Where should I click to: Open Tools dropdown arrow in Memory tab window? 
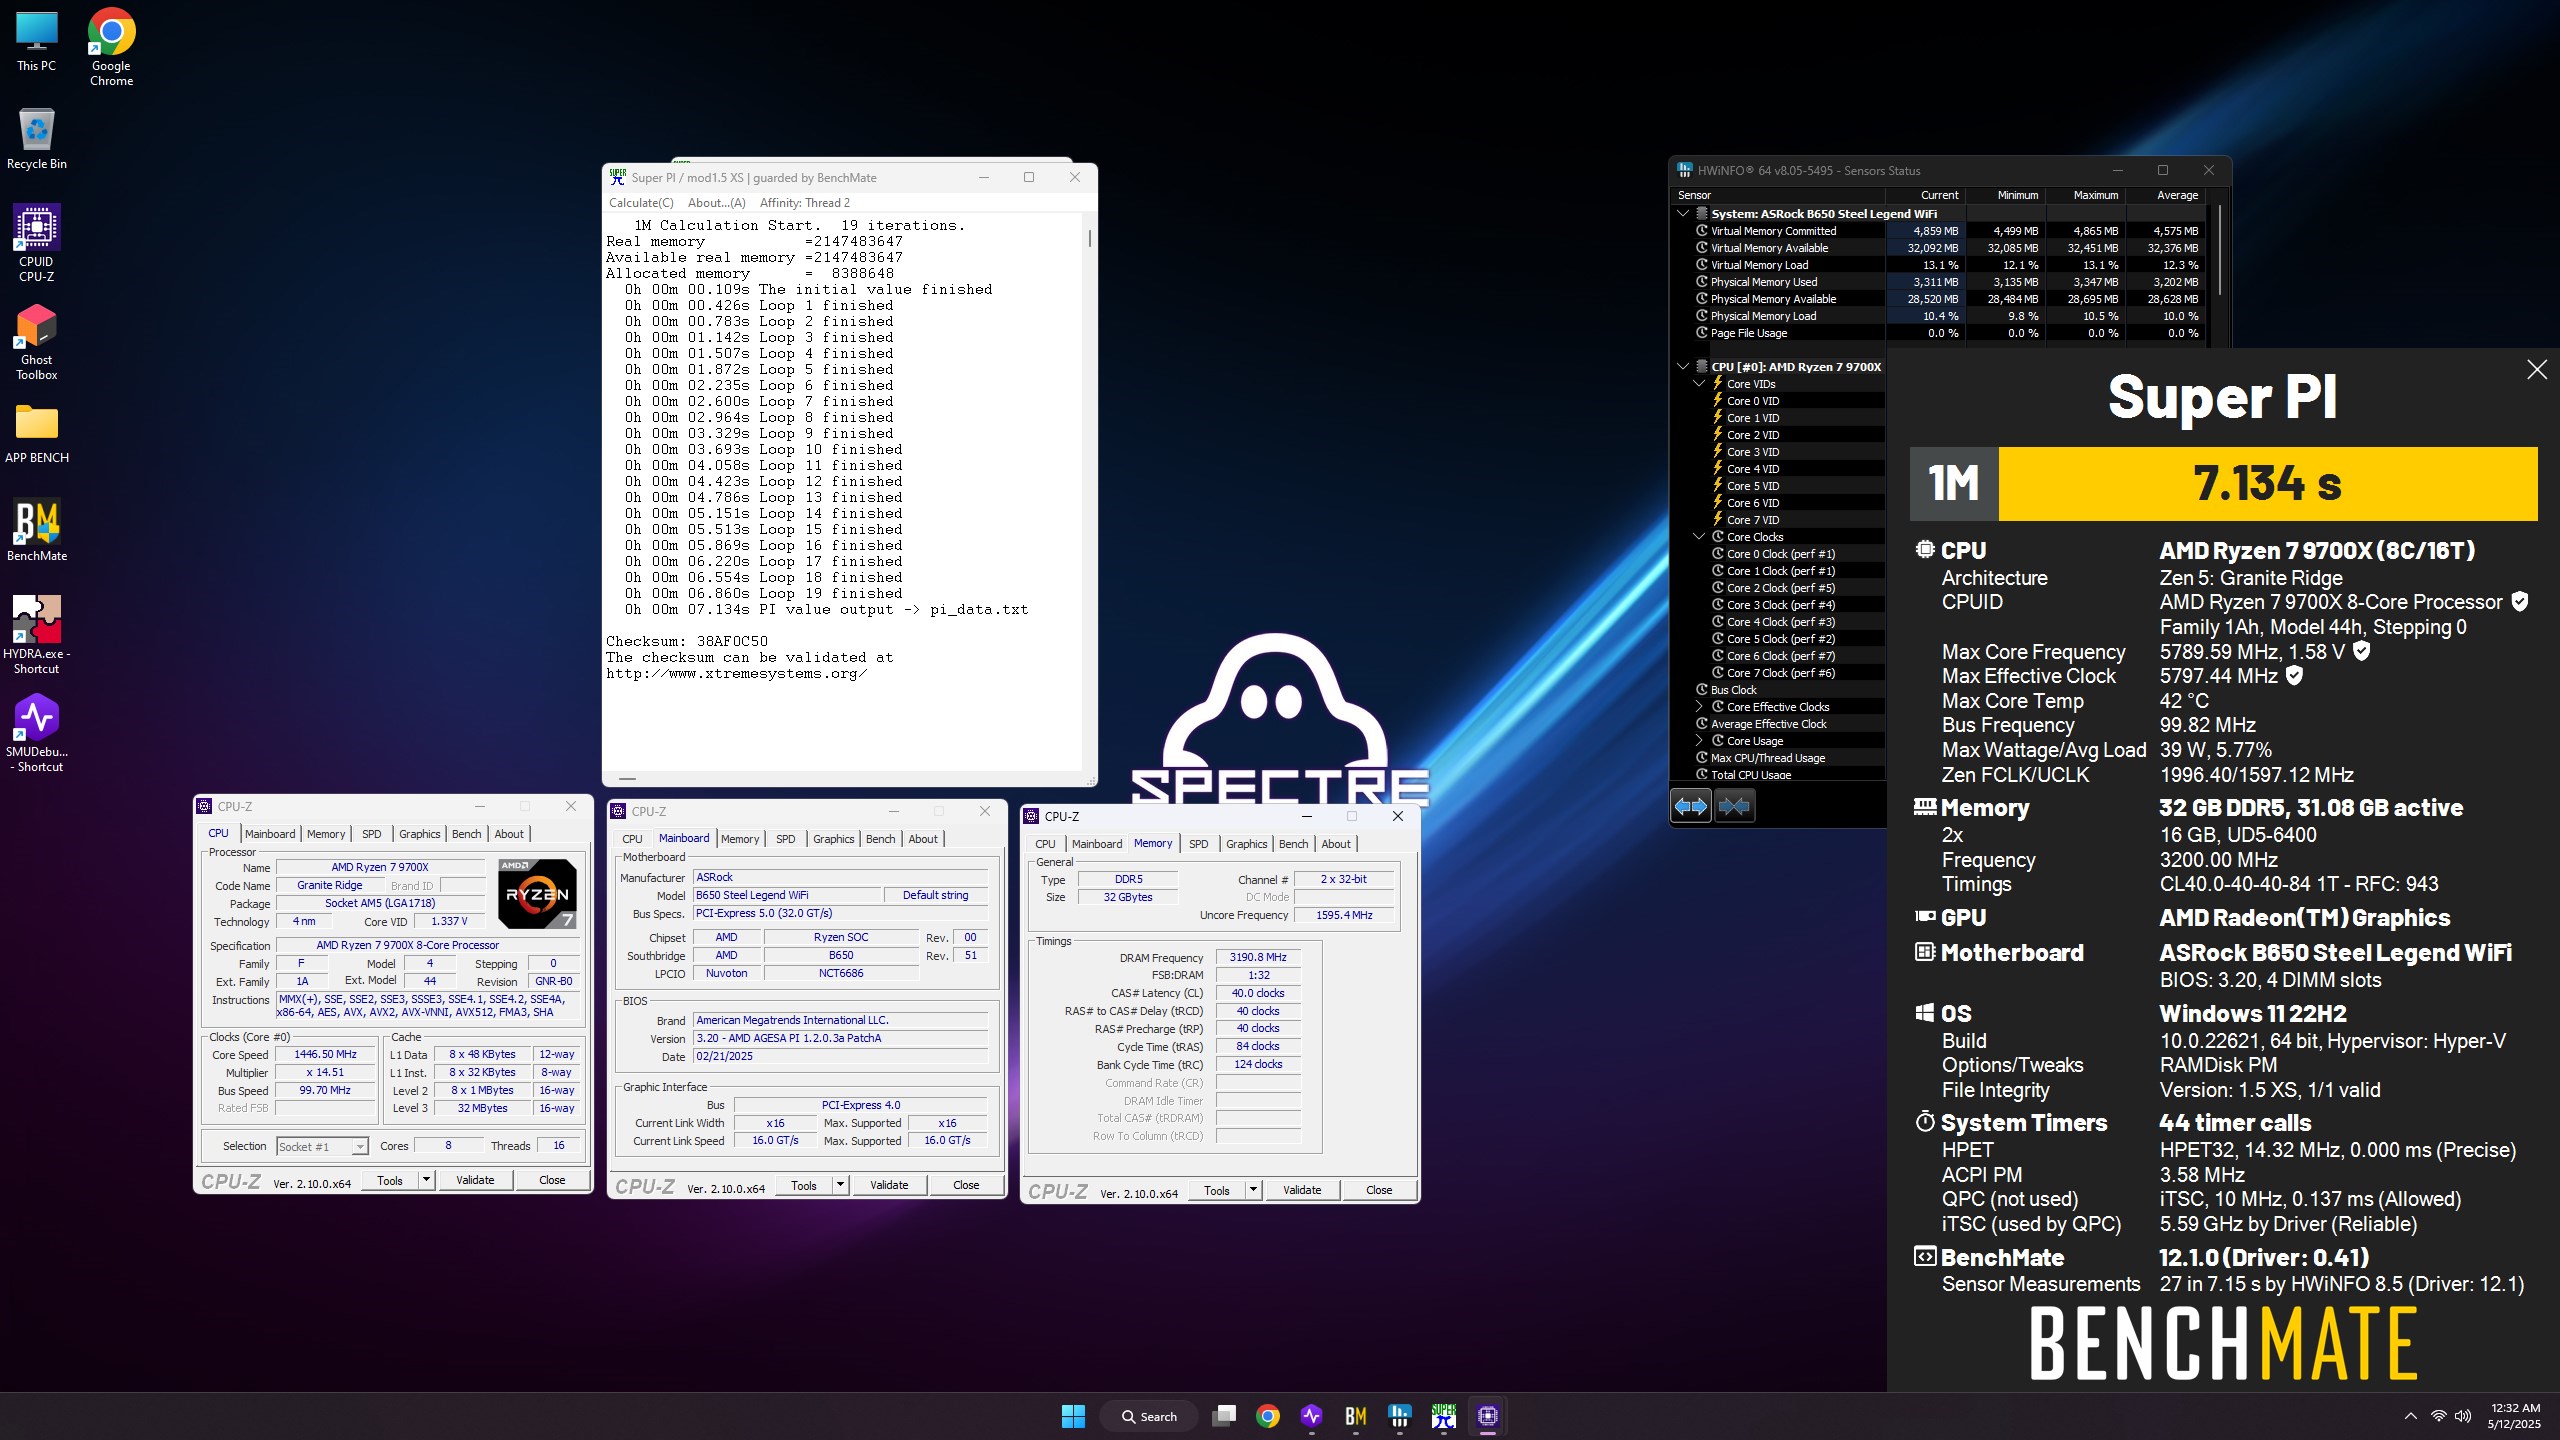click(1253, 1190)
